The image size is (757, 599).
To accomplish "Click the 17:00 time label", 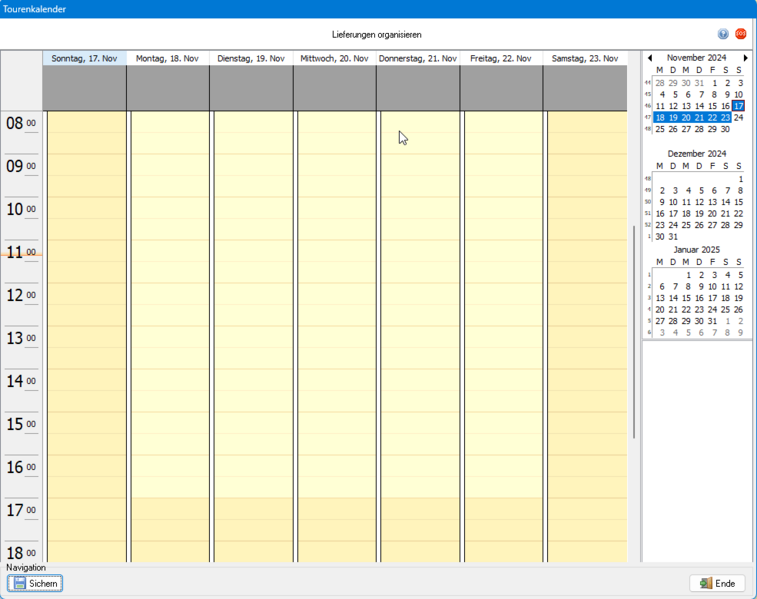I will click(21, 510).
